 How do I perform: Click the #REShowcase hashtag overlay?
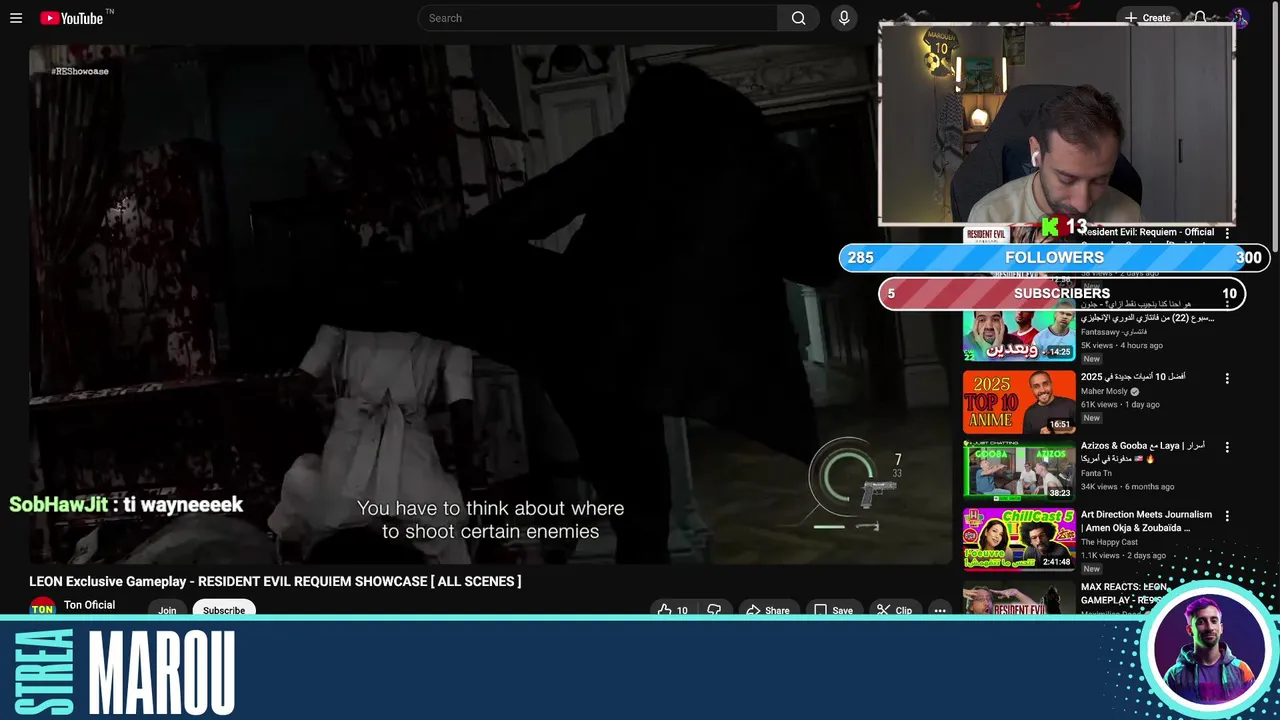point(80,71)
